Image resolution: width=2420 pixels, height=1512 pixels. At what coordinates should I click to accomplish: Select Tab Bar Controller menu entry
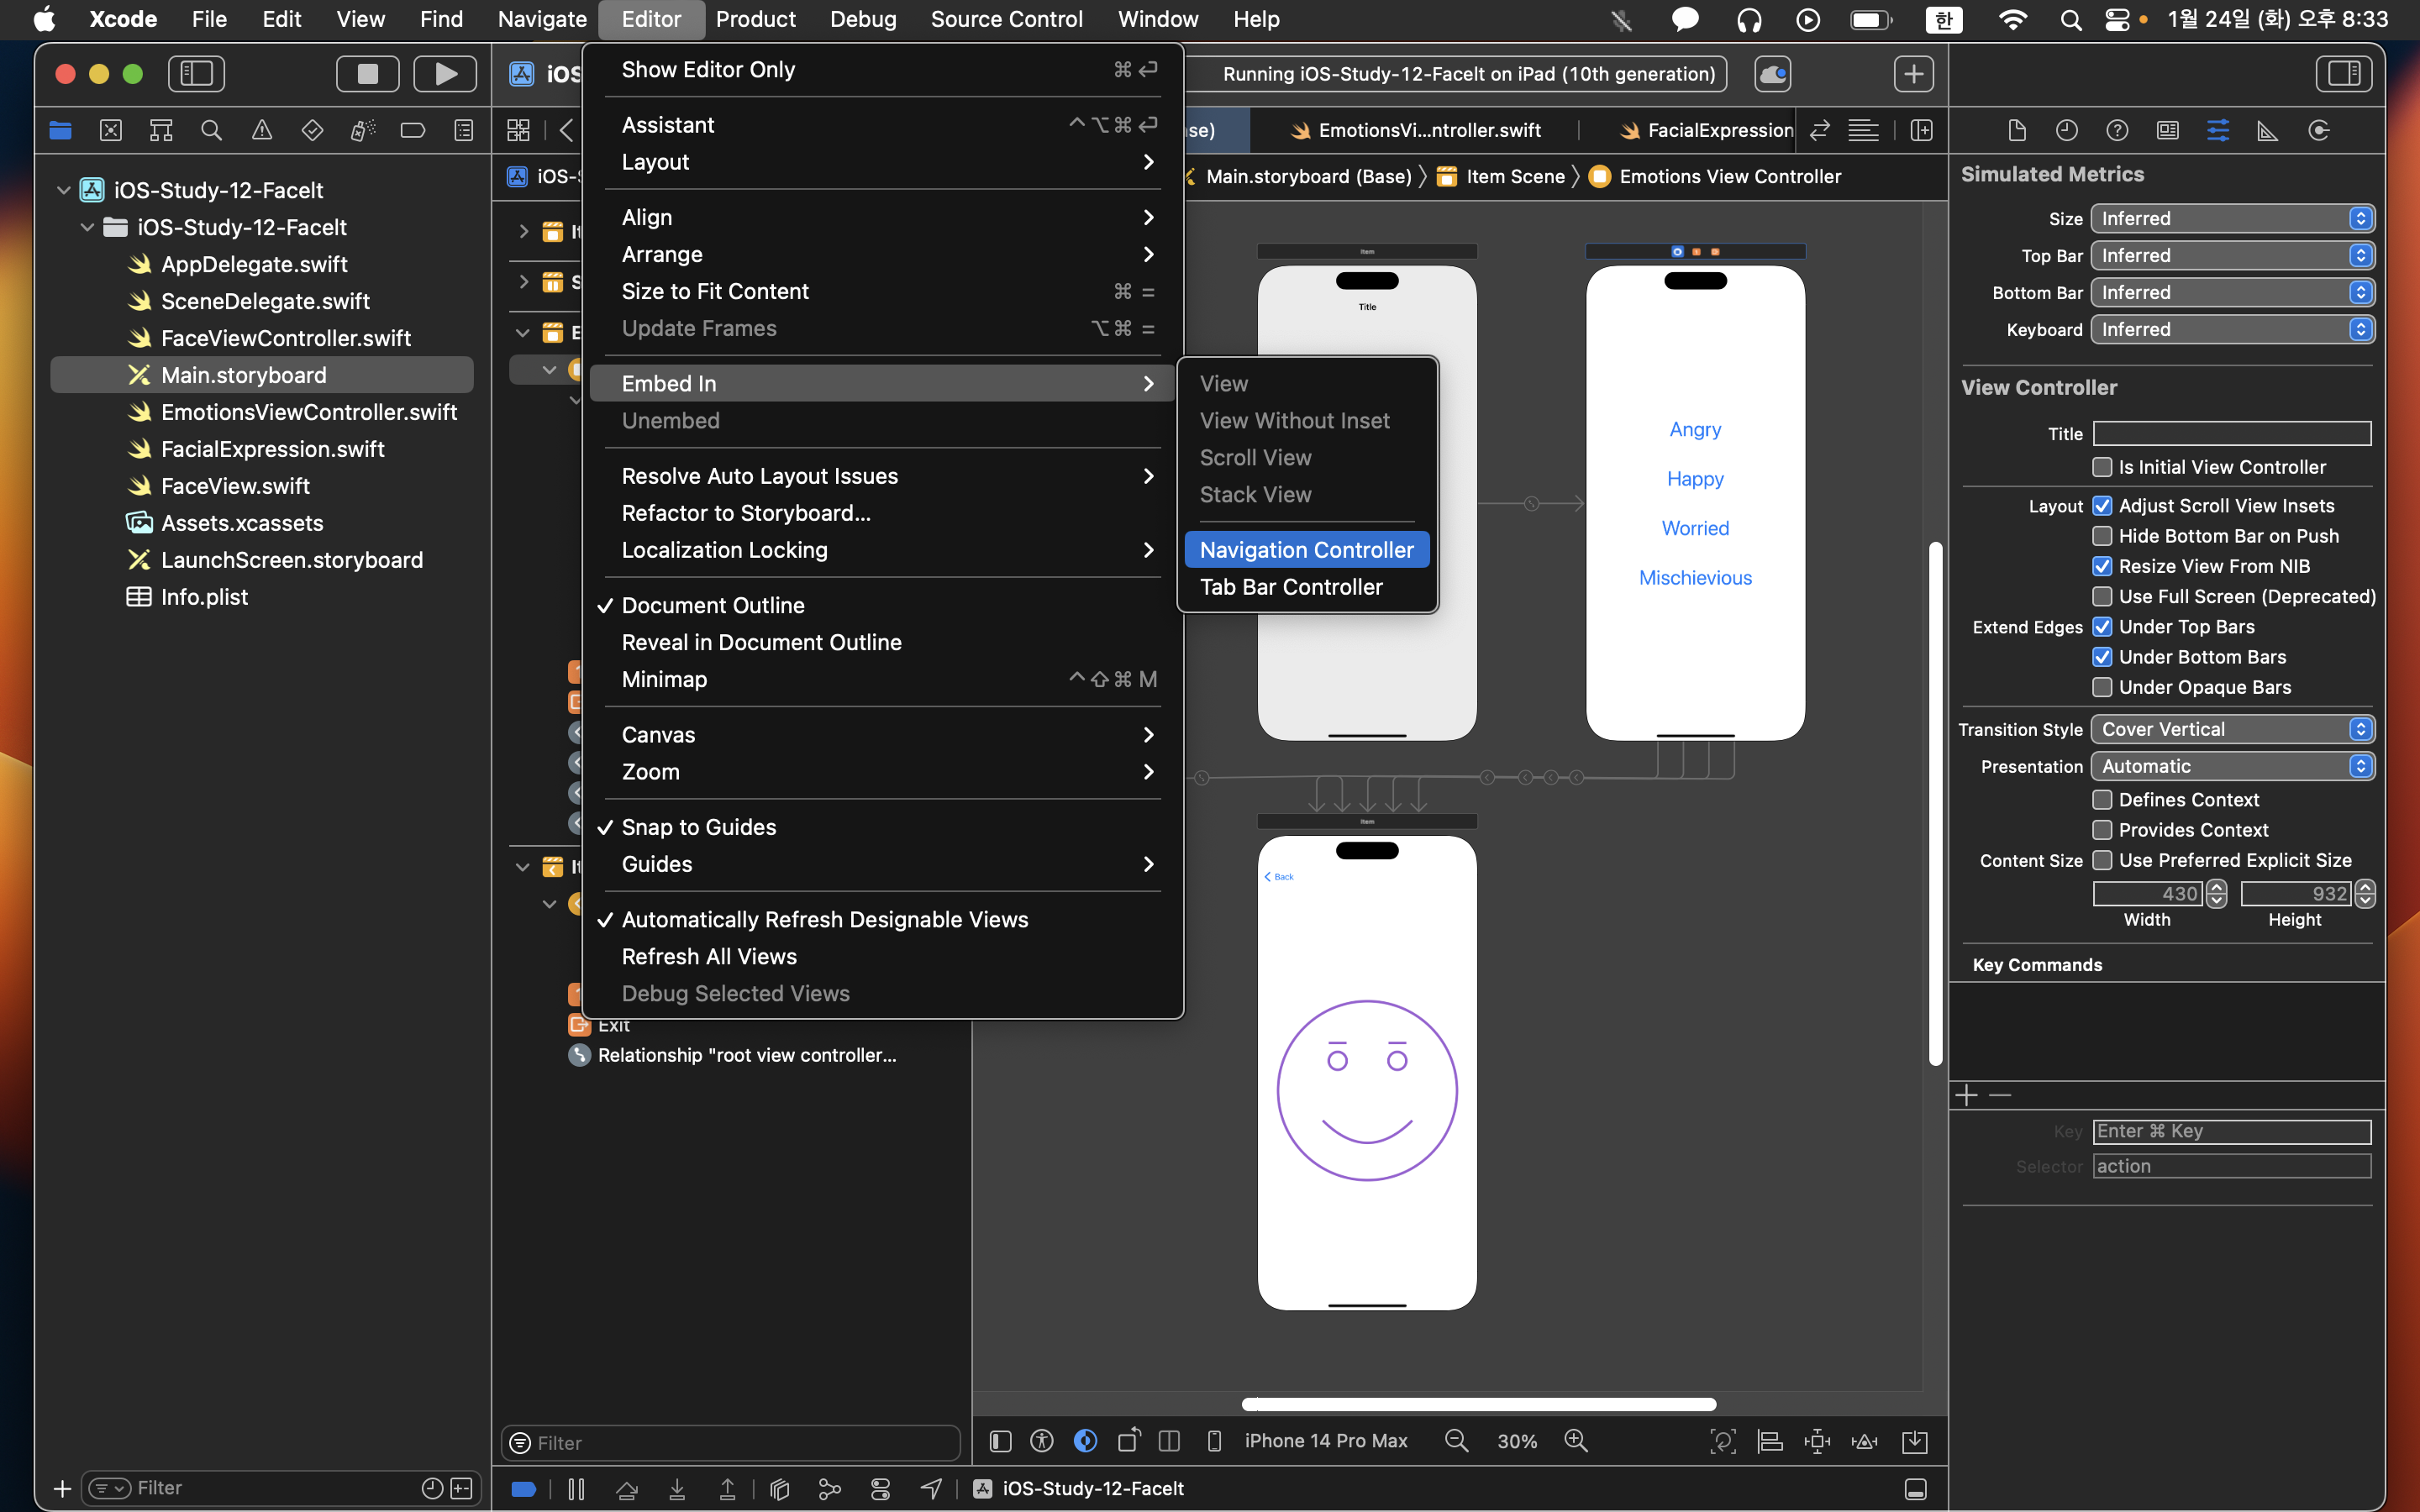1291,587
